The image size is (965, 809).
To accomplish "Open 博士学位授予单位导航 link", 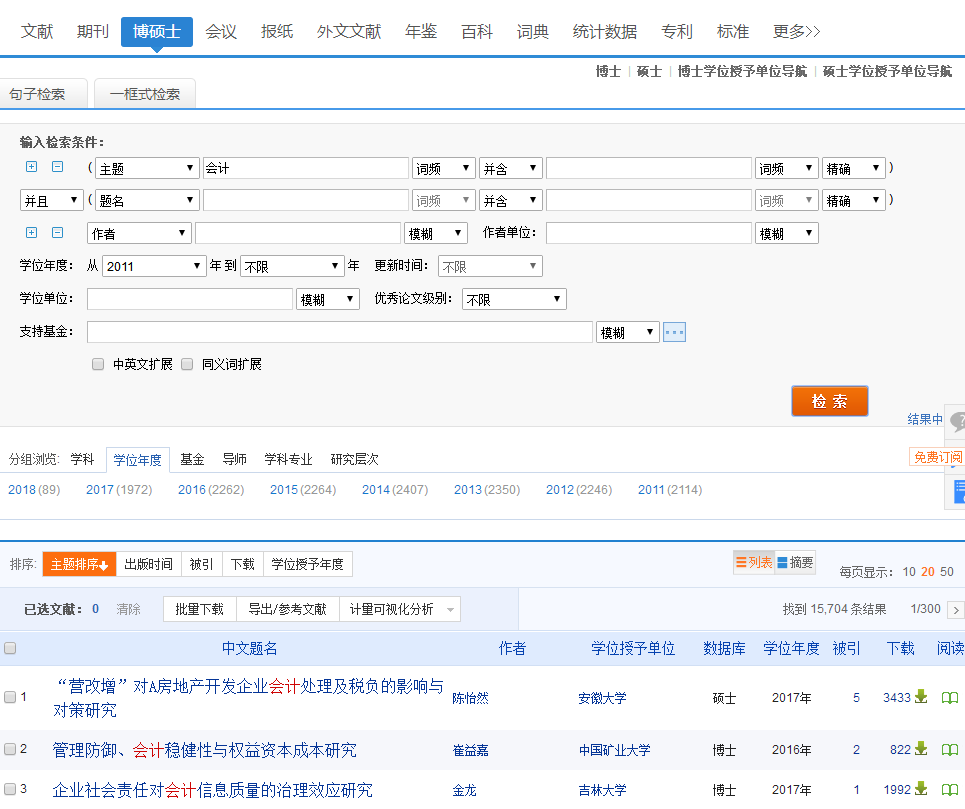I will tap(742, 71).
